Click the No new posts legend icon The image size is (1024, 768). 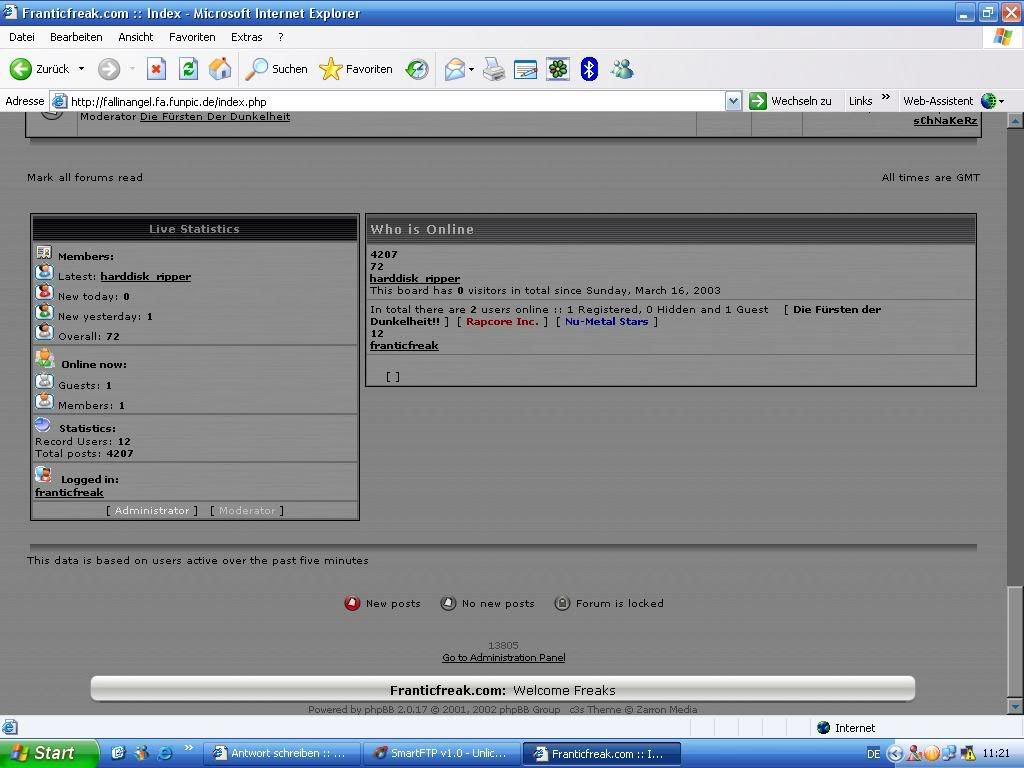(448, 603)
